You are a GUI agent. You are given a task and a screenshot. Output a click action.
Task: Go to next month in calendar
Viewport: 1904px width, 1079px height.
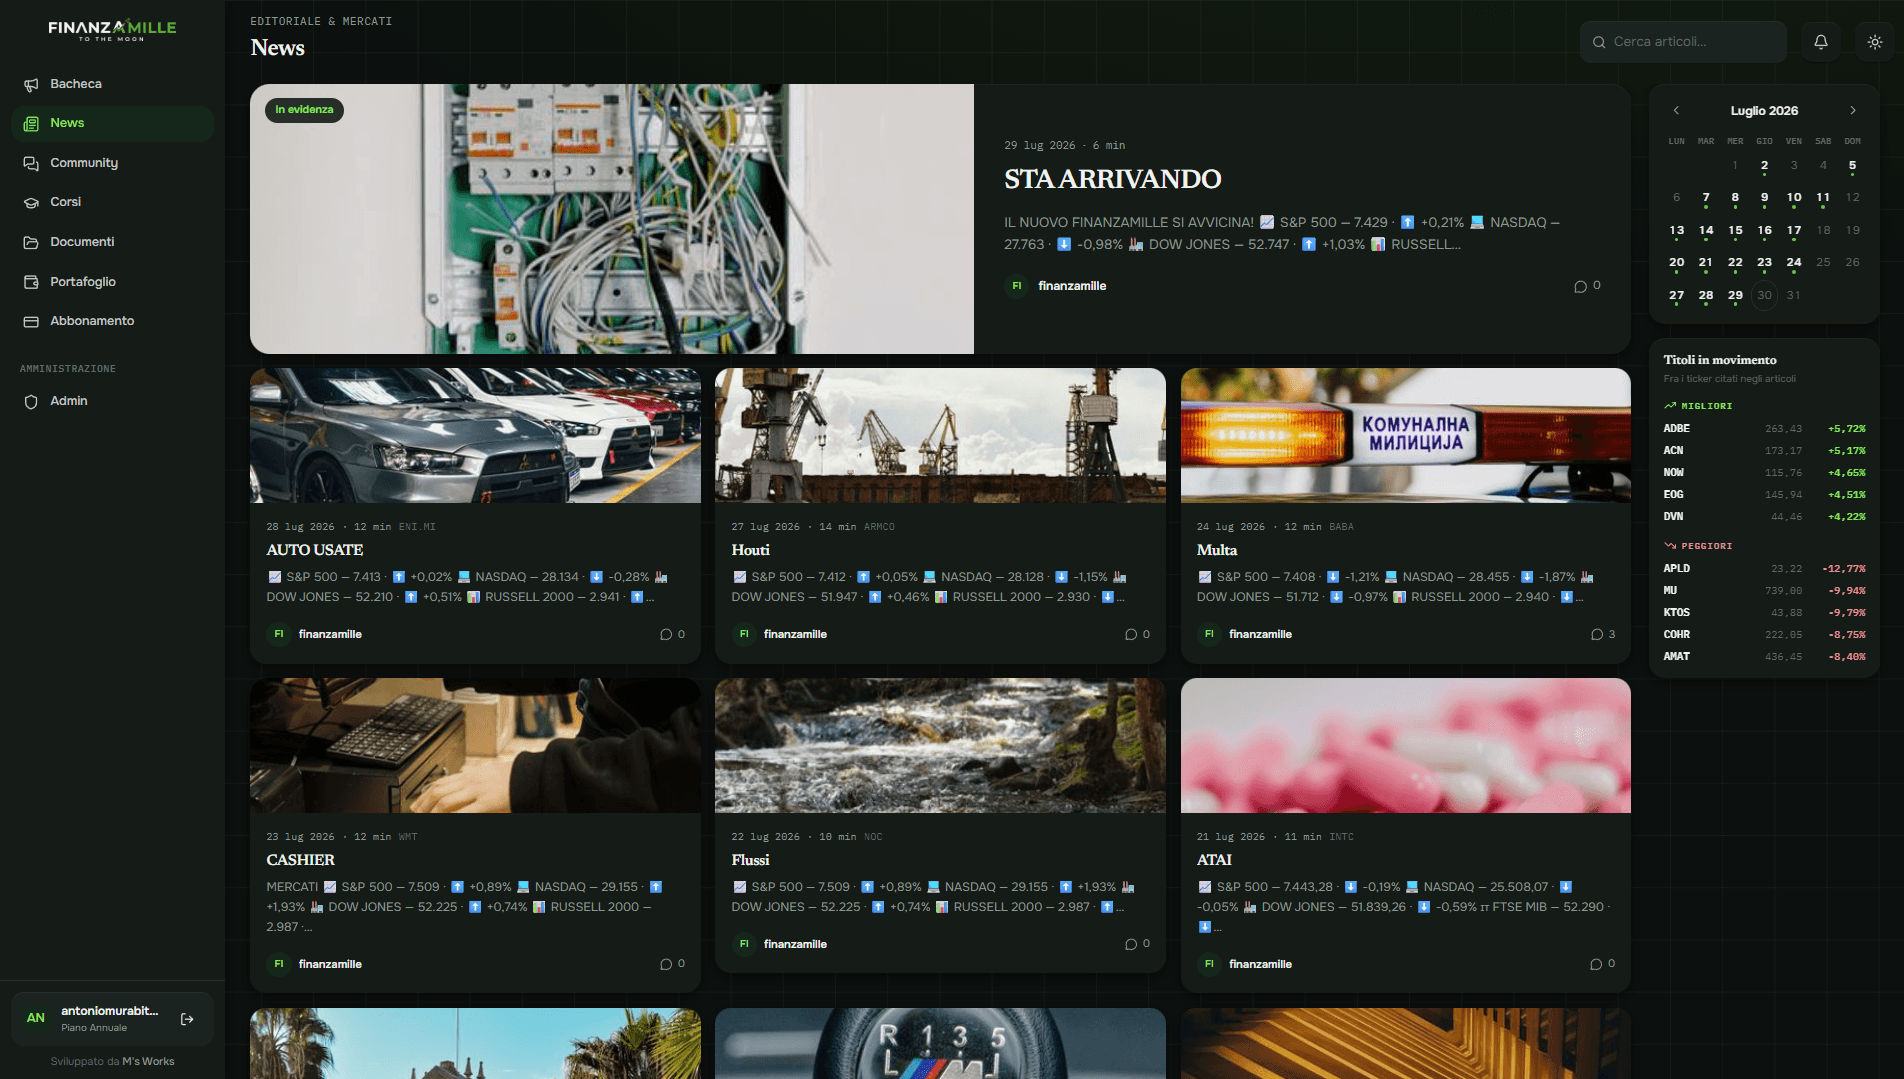click(1852, 111)
